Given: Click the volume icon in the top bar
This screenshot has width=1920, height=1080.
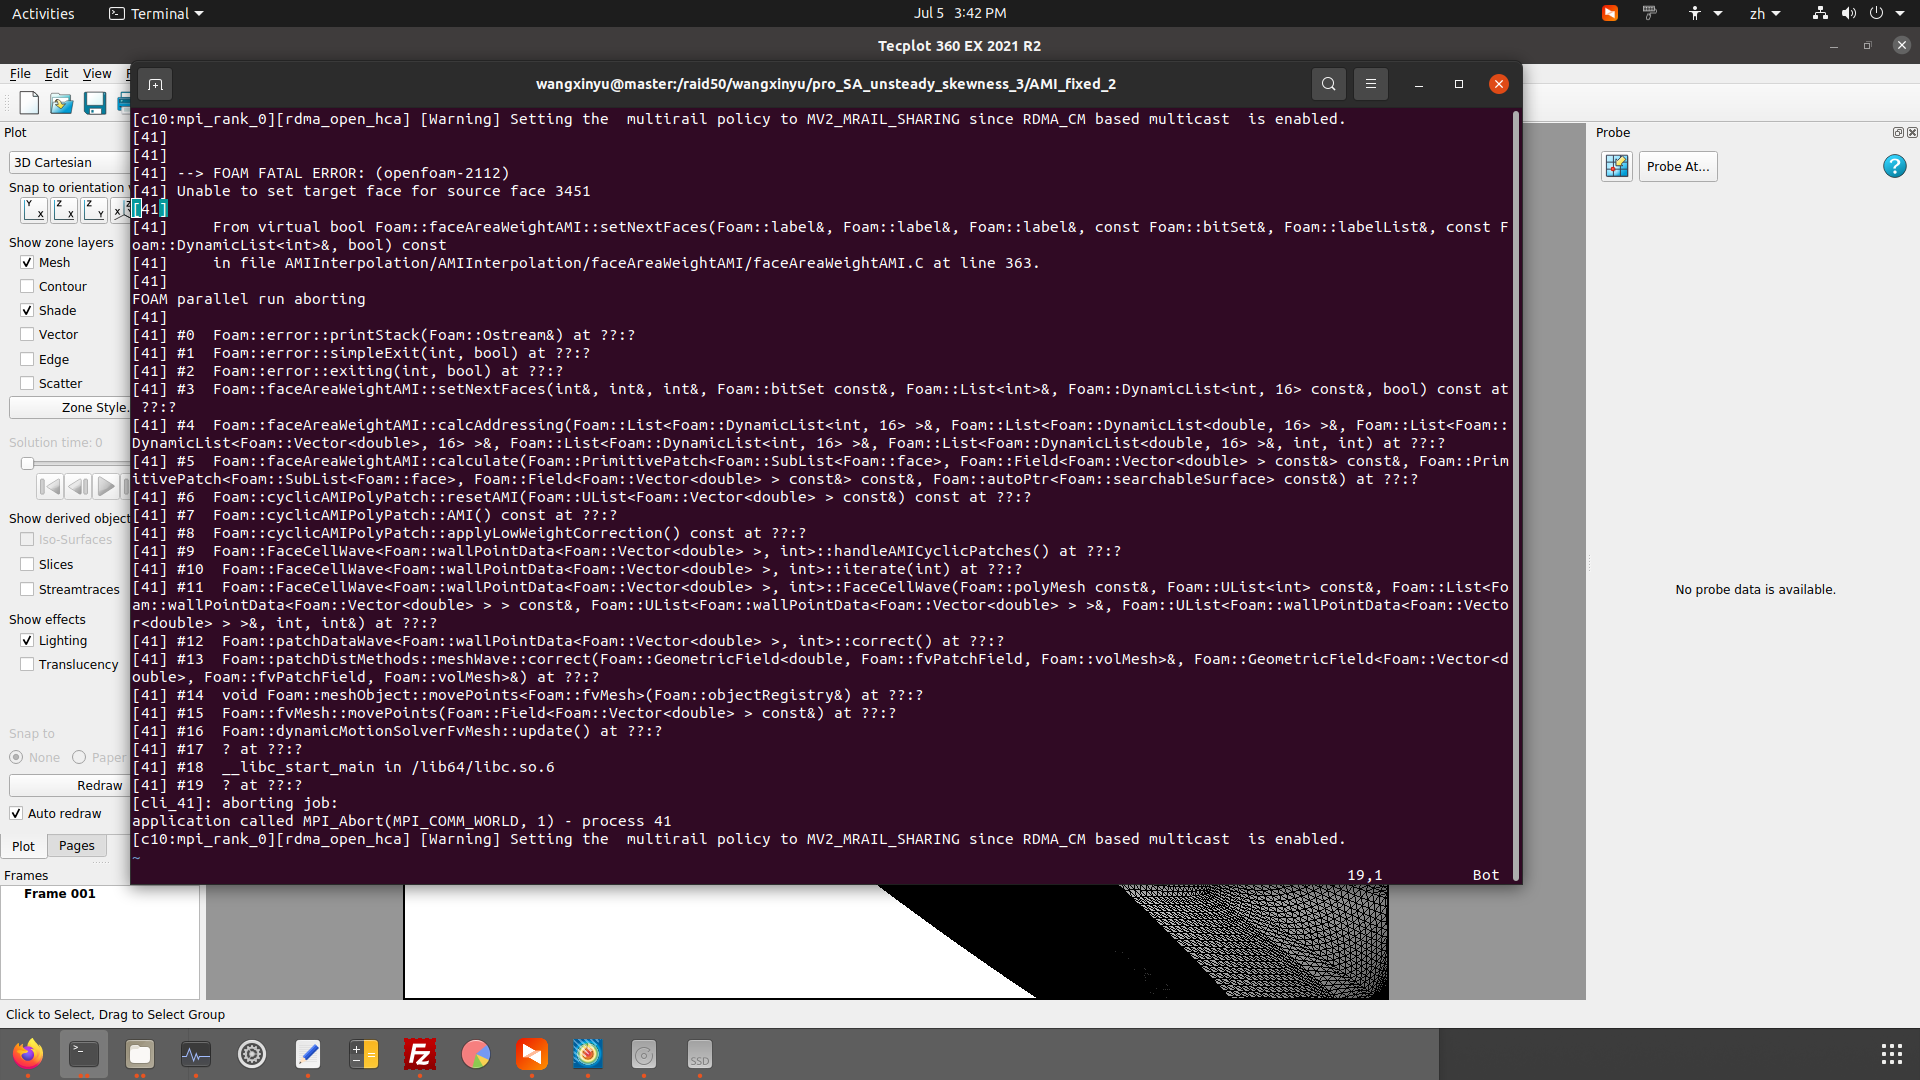Looking at the screenshot, I should click(x=1848, y=13).
